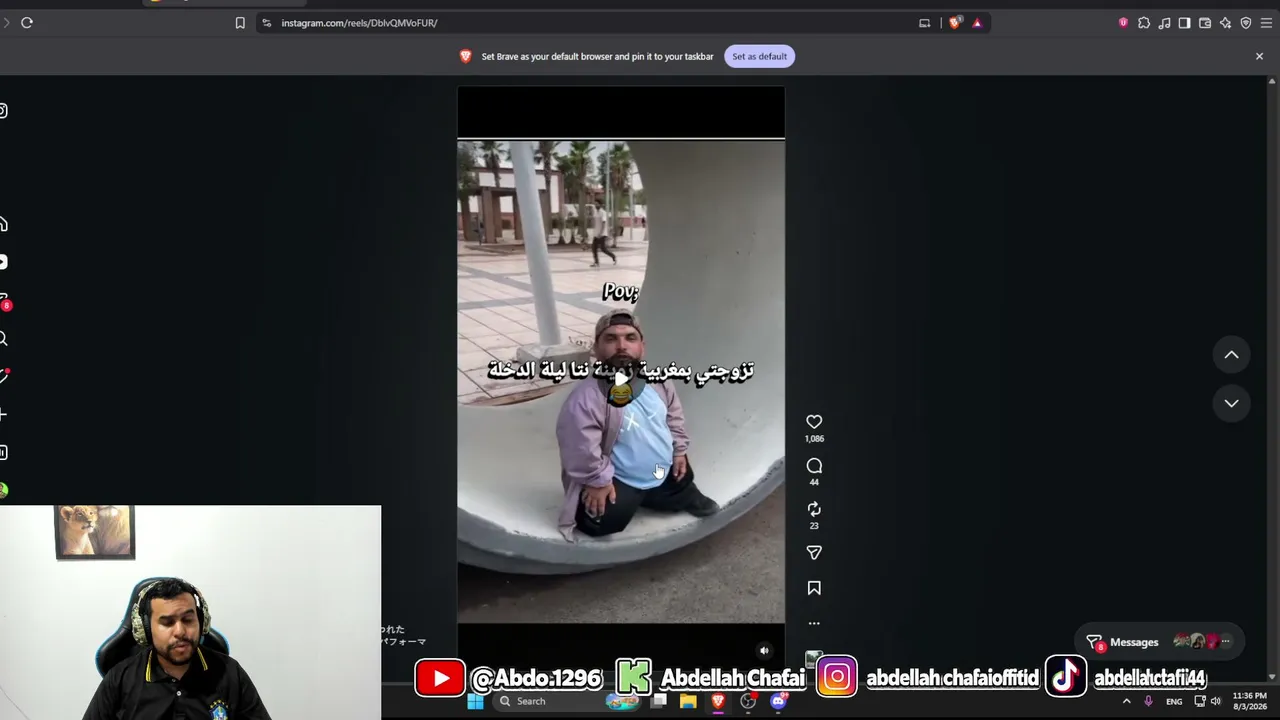Go to Instagram Home in the sidebar
1280x720 pixels.
point(3,224)
